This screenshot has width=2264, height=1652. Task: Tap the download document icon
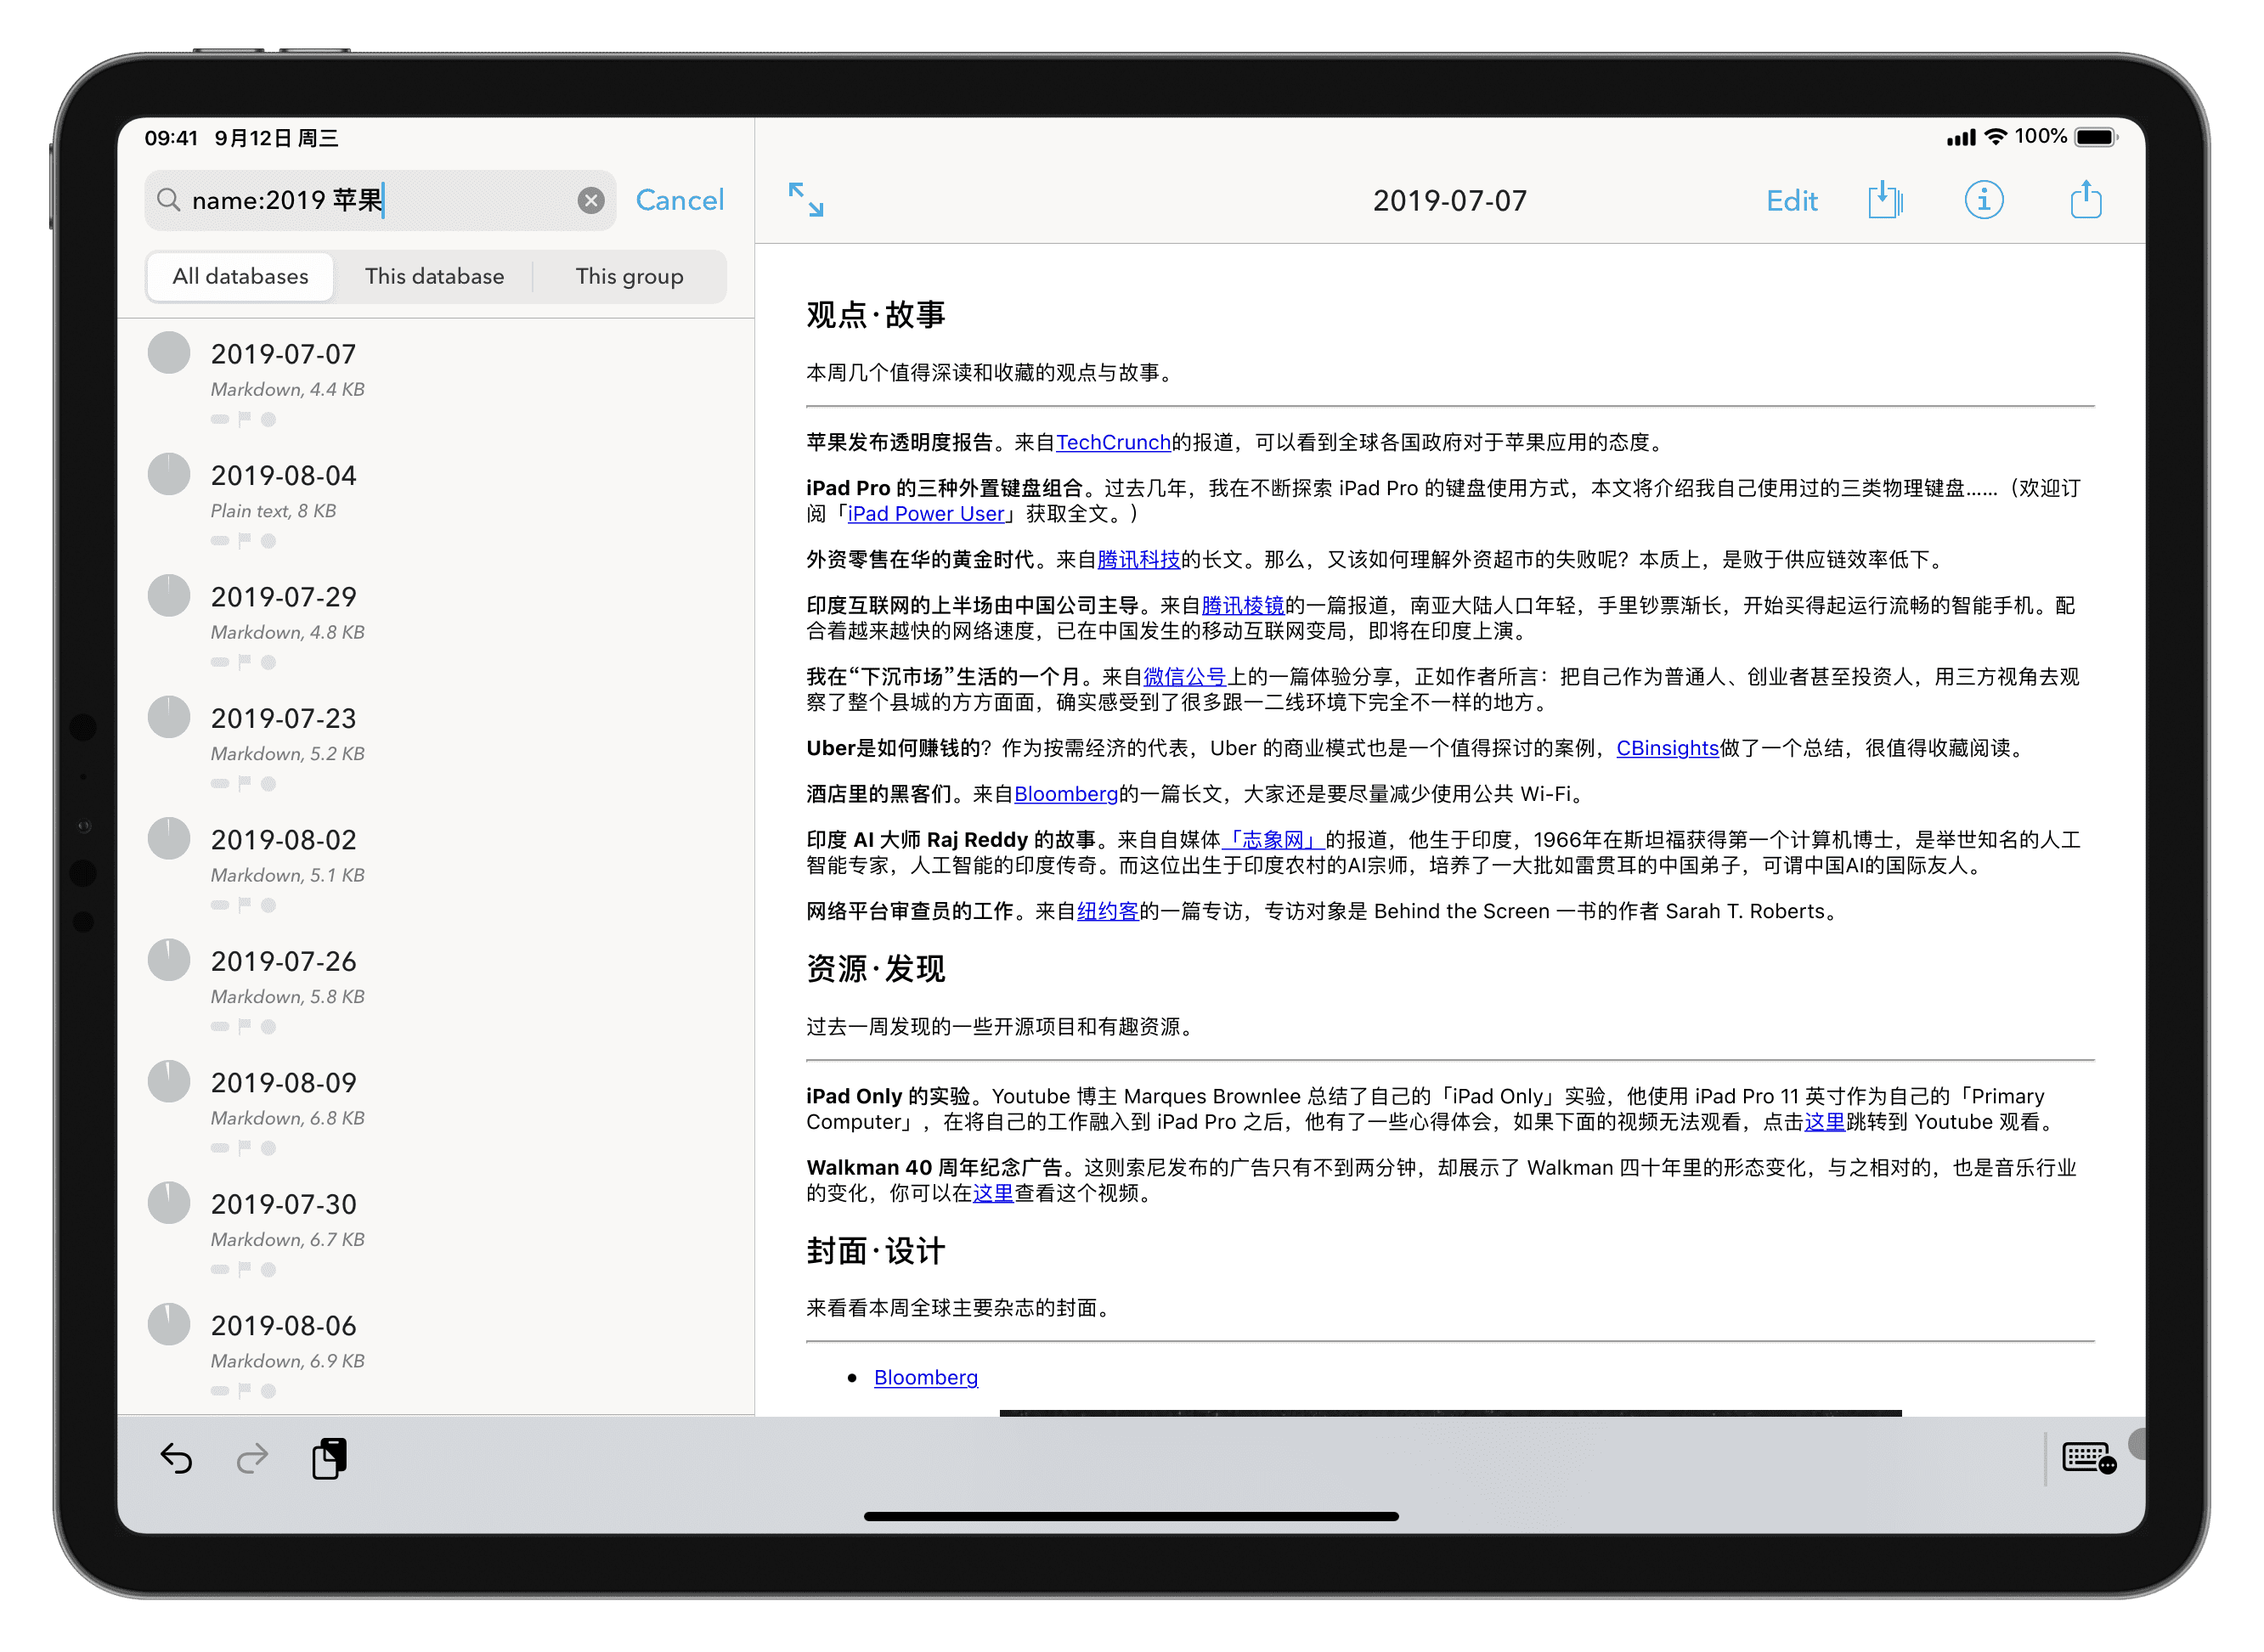coord(1884,199)
